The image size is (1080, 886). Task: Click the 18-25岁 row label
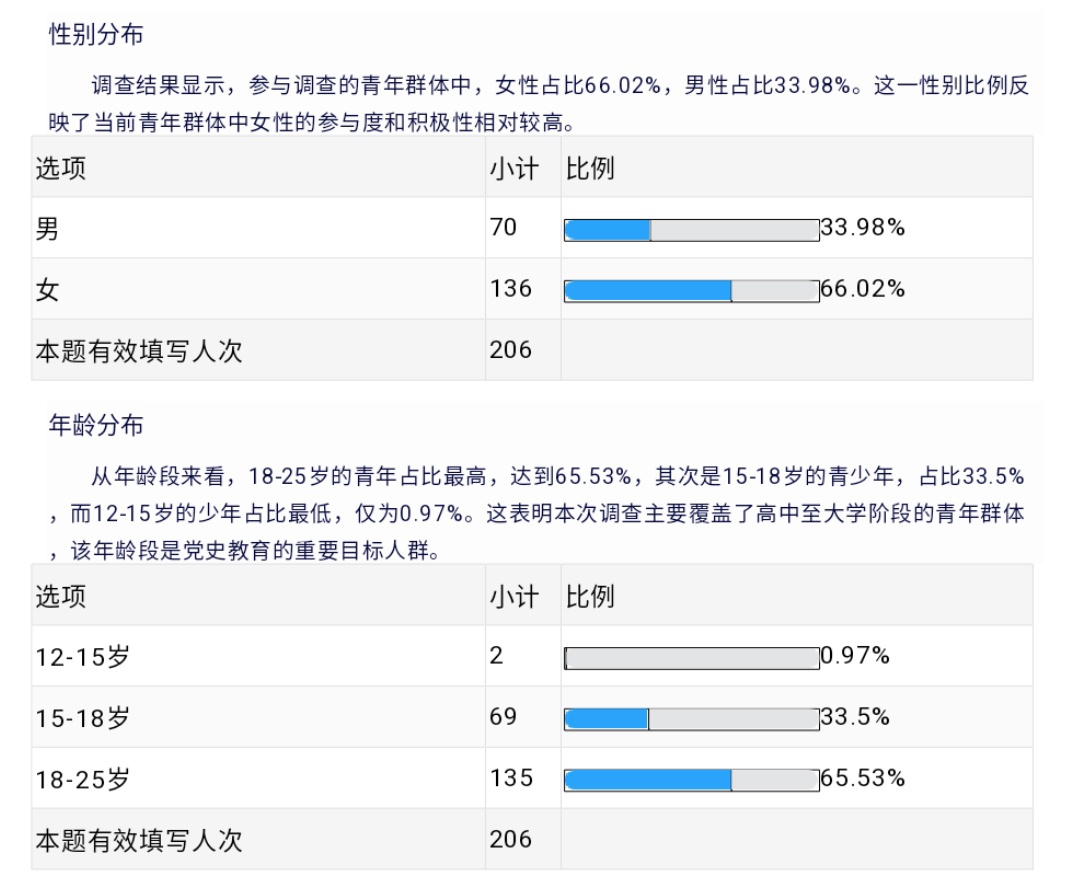(83, 779)
